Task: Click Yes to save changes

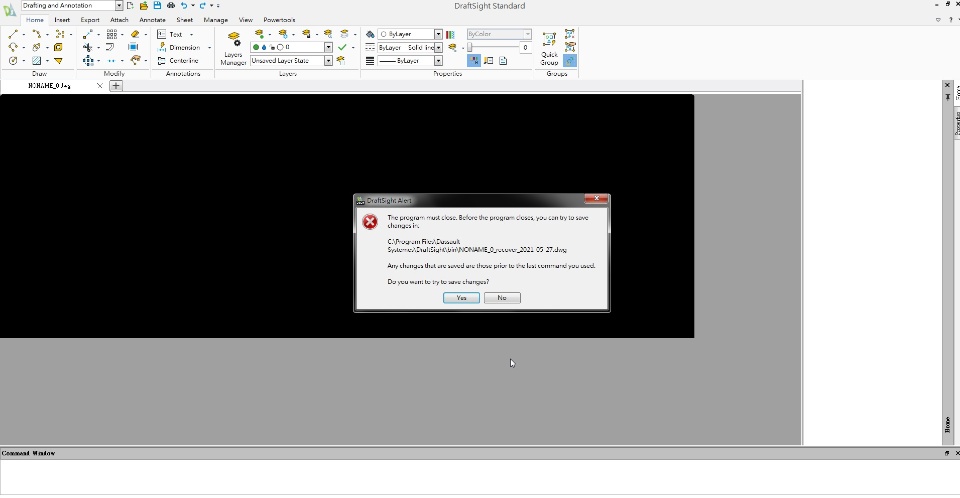Action: 461,298
